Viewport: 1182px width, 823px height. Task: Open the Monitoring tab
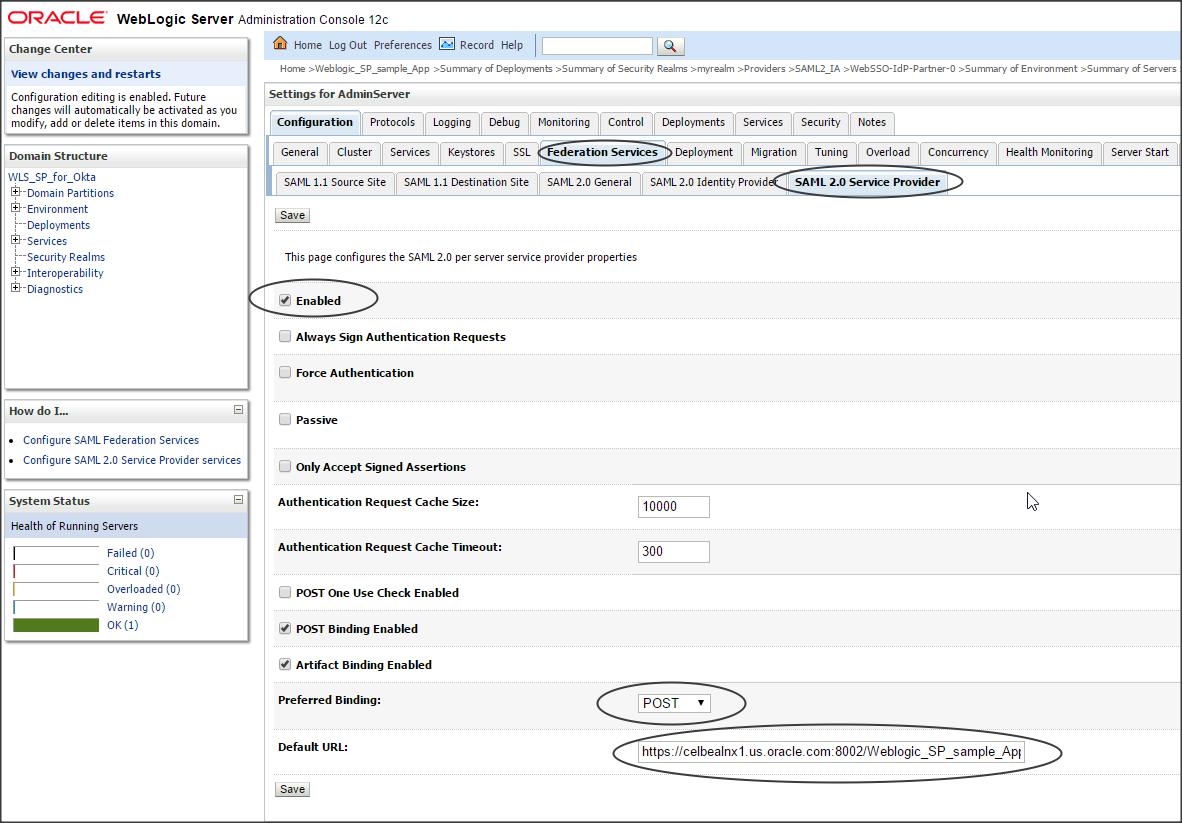563,122
